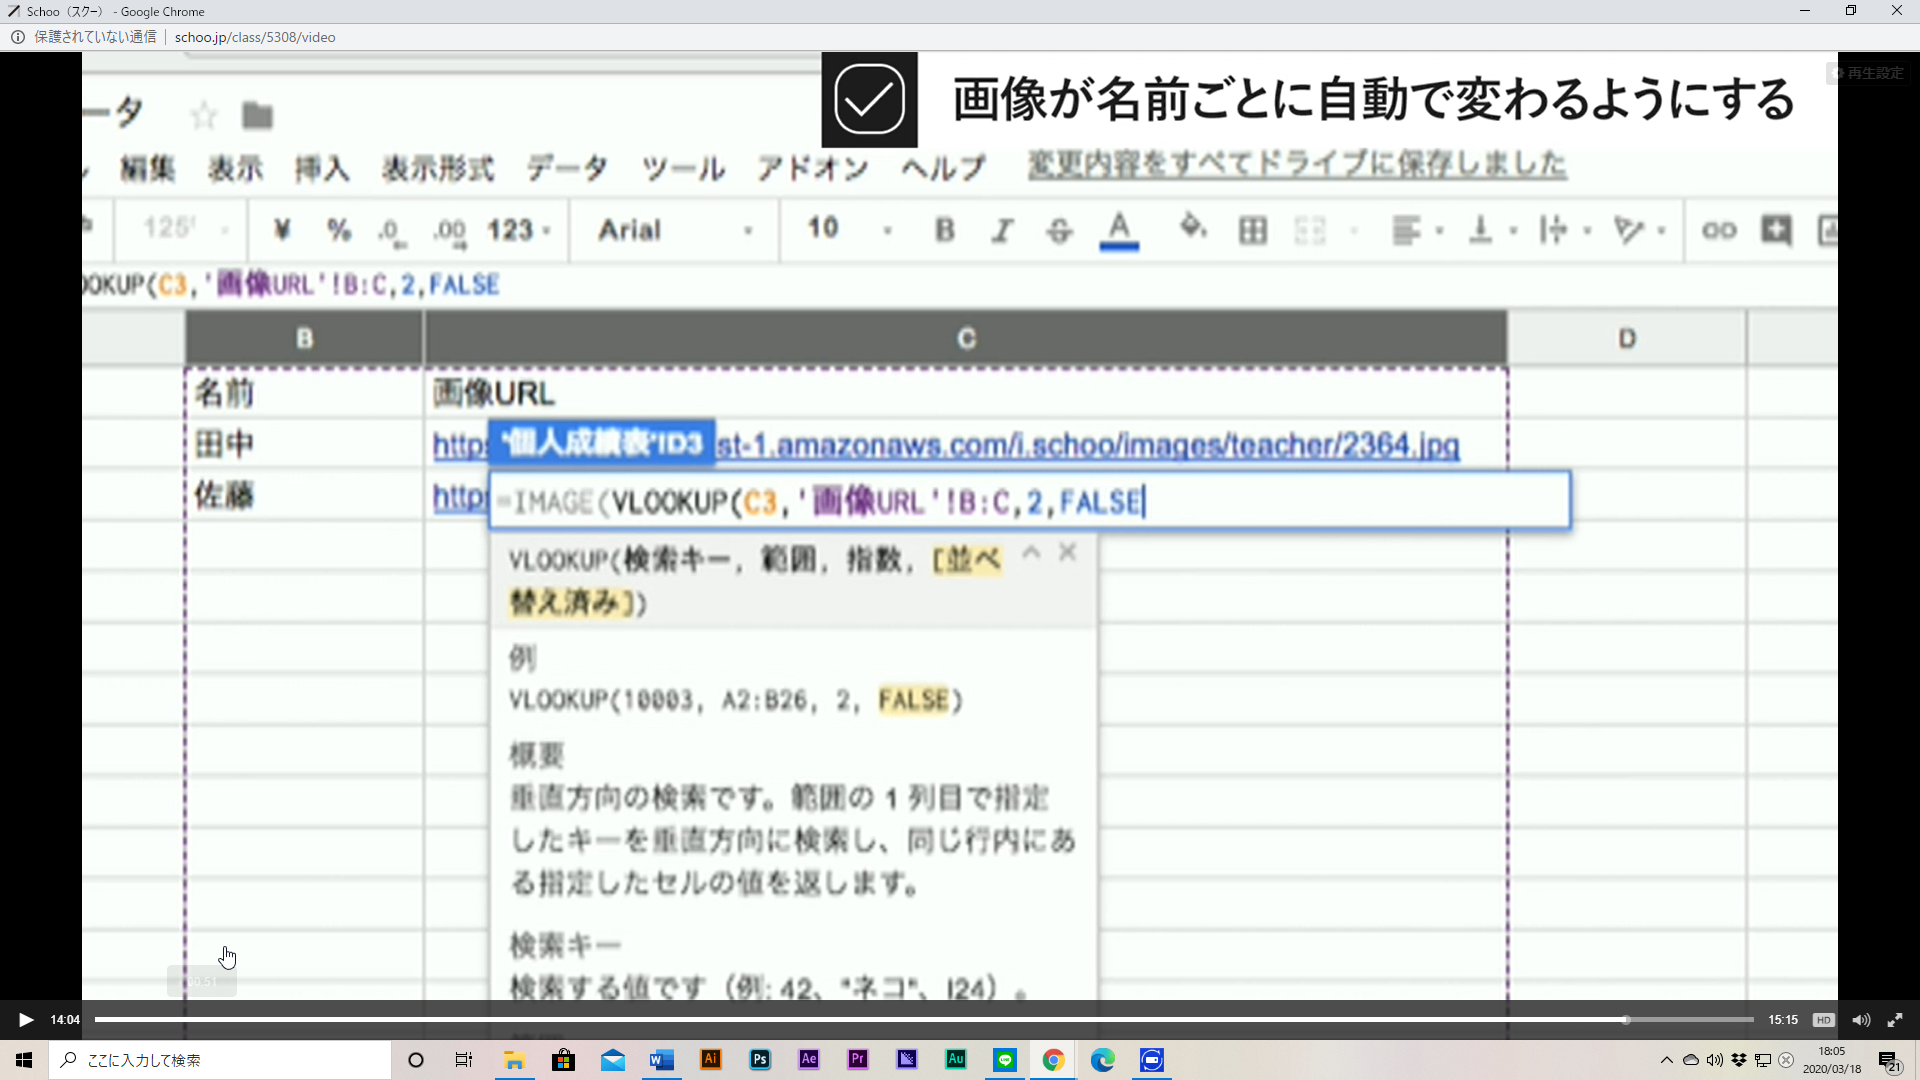Seek on the video progress bar
The width and height of the screenshot is (1920, 1080).
pos(923,1020)
